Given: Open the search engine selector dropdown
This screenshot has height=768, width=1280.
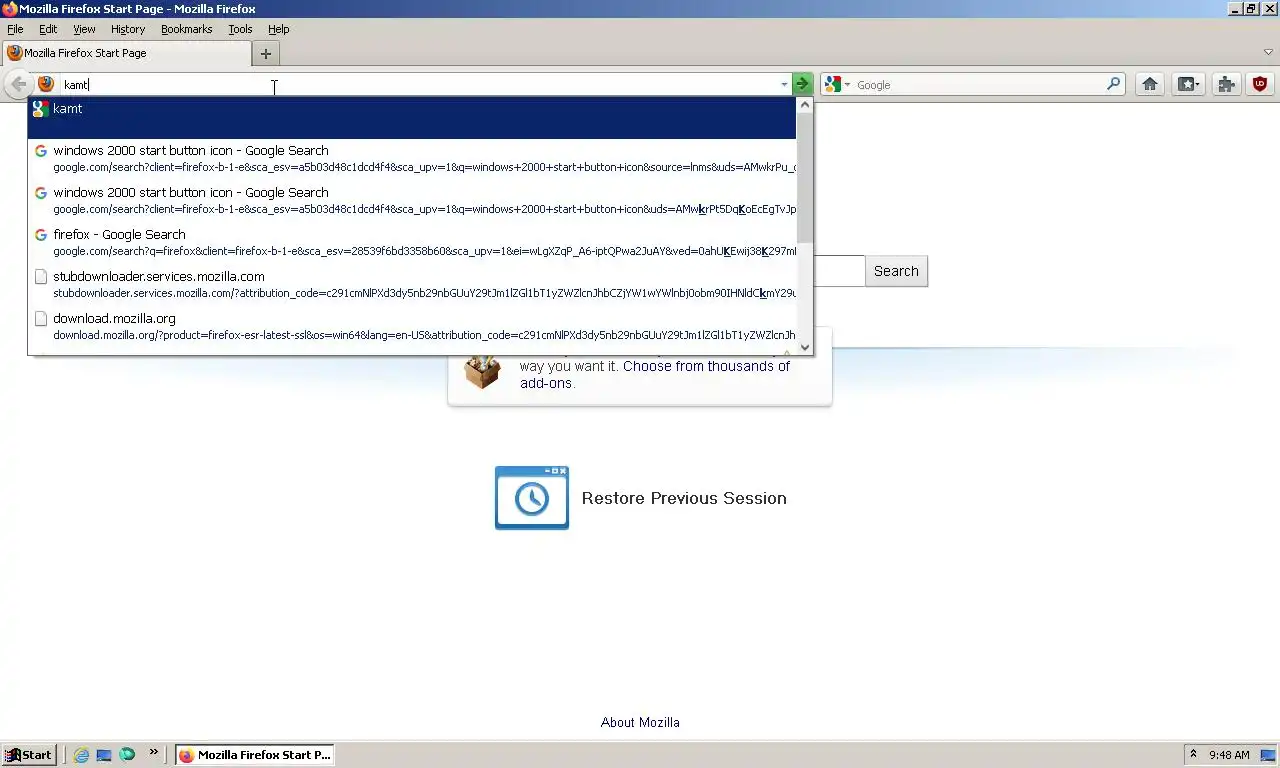Looking at the screenshot, I should point(847,85).
